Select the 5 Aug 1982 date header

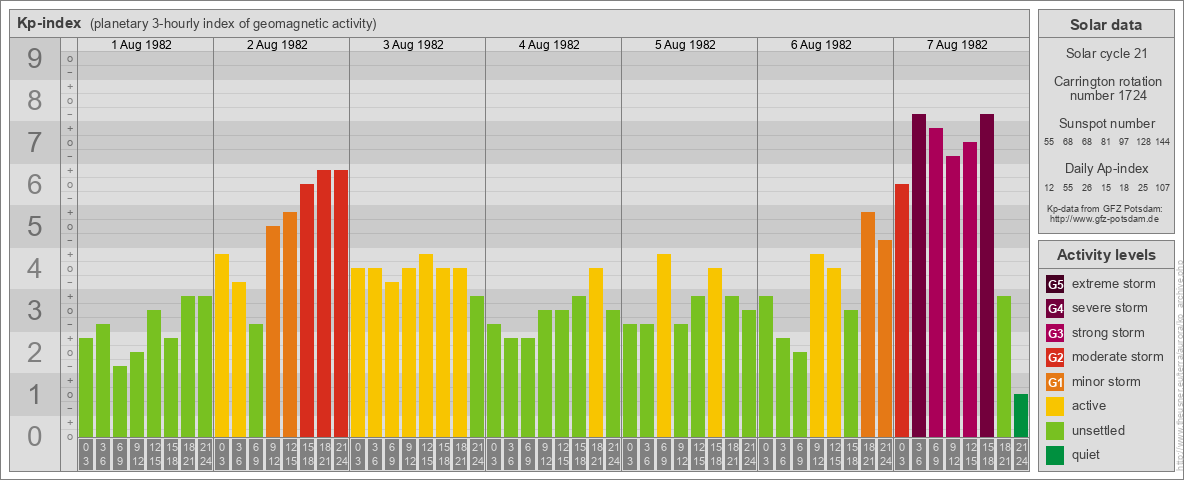coord(685,45)
